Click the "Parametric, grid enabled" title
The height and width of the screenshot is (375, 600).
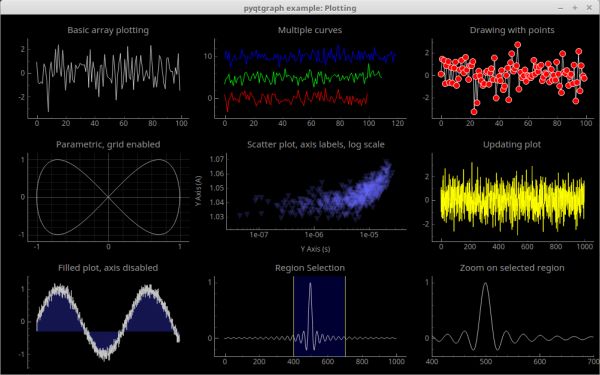(108, 145)
